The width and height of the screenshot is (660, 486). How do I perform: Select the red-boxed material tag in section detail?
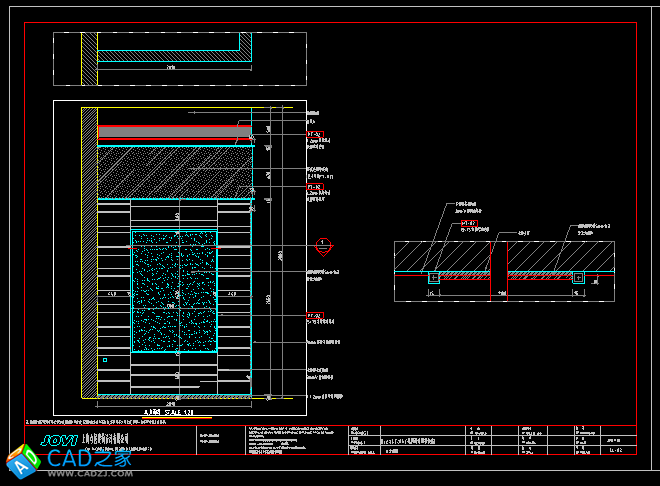(468, 222)
